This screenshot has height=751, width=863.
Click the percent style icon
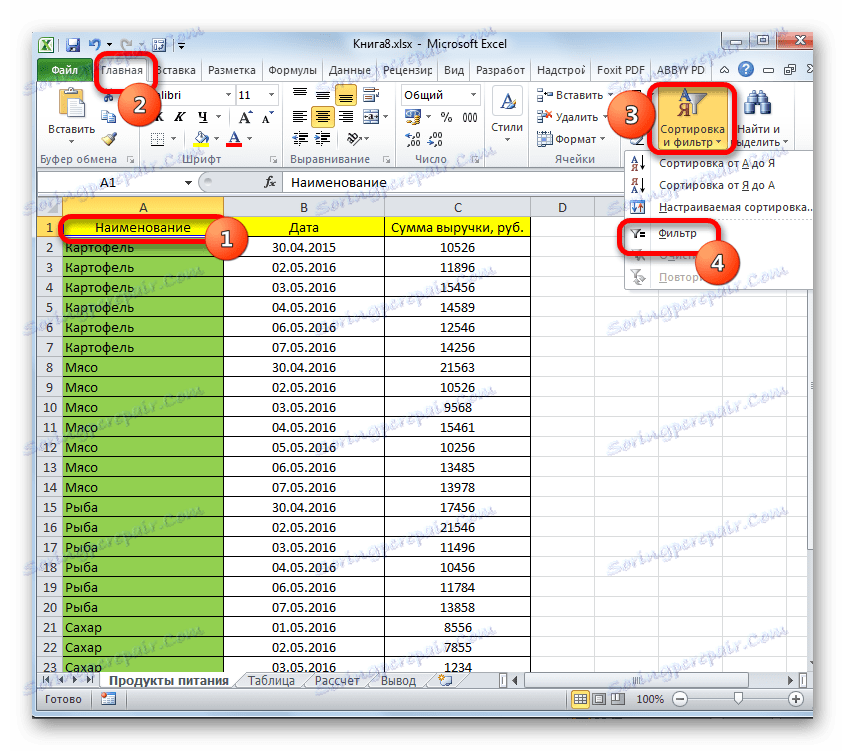446,117
